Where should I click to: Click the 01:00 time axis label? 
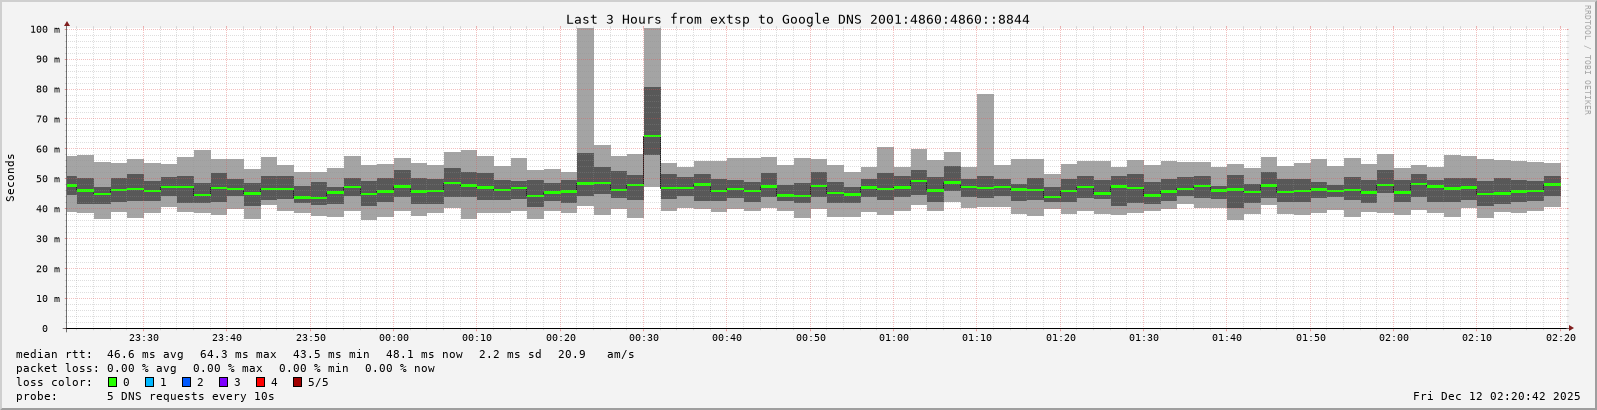point(894,338)
